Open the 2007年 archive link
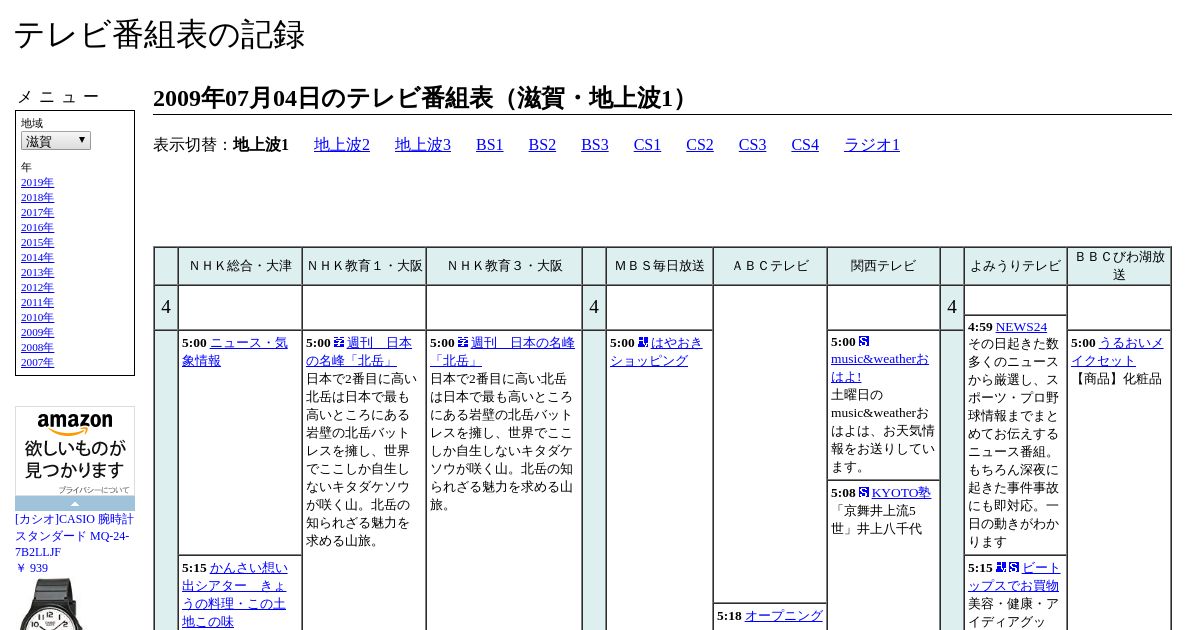1200x630 pixels. click(x=37, y=362)
